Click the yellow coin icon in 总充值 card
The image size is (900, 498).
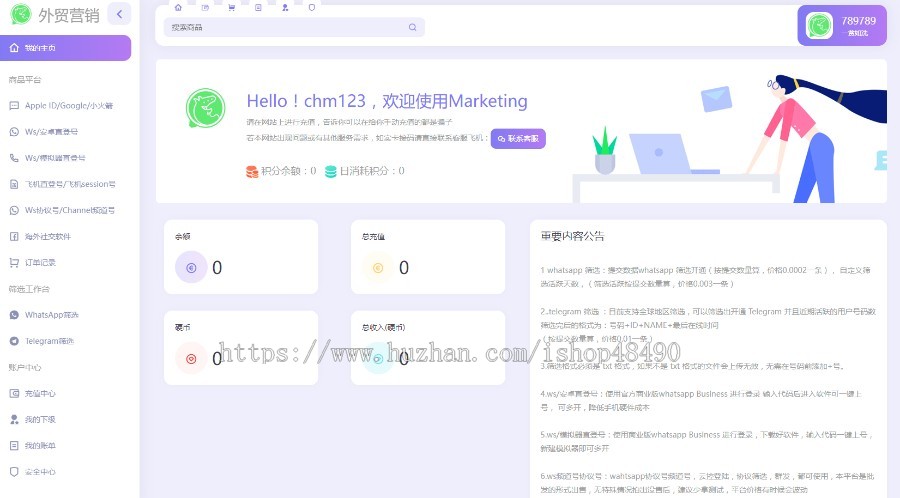[378, 267]
